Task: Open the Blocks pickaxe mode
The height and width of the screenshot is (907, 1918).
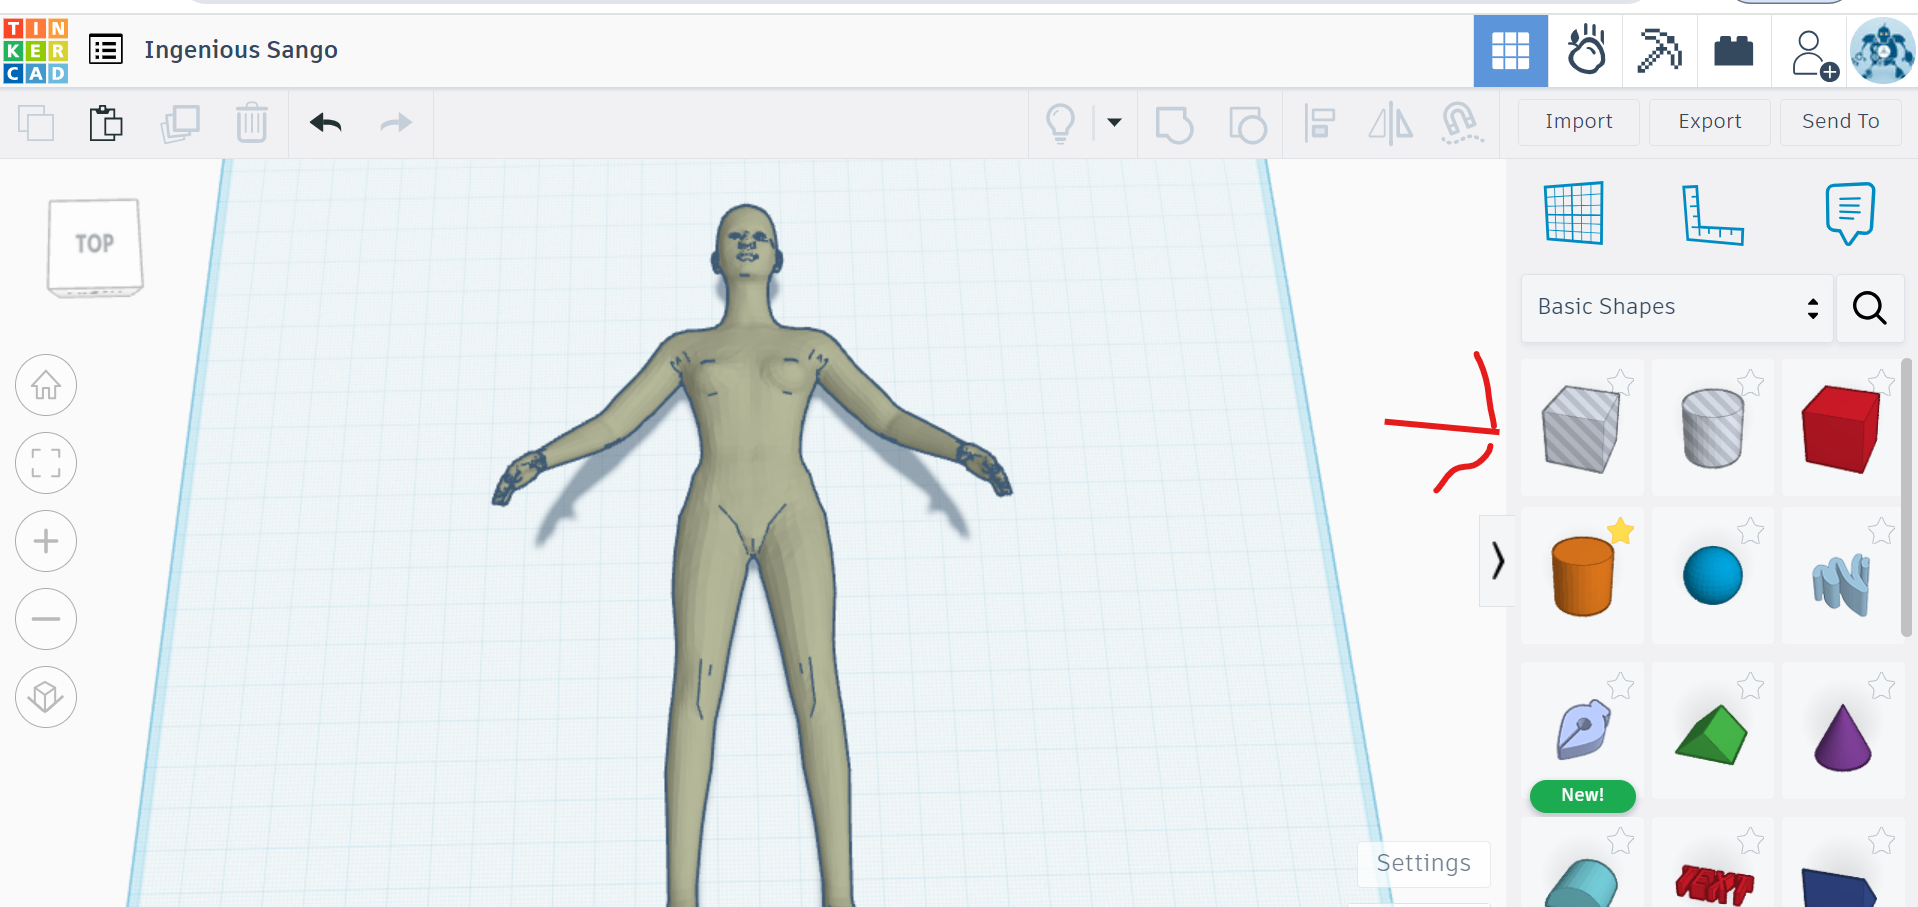Action: (x=1659, y=50)
